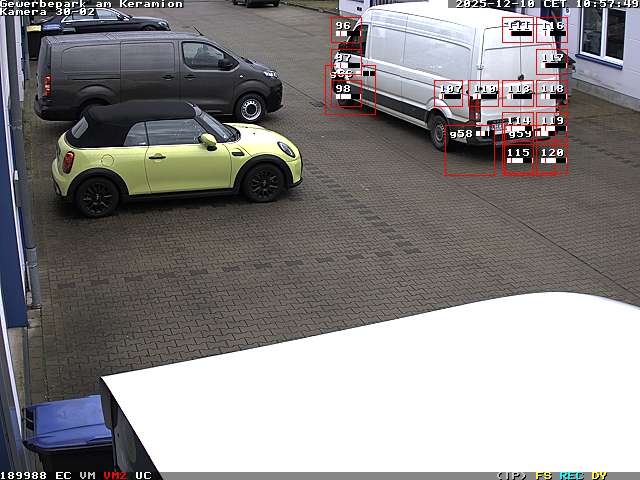
Task: Click the date and time overlay
Action: coord(546,4)
